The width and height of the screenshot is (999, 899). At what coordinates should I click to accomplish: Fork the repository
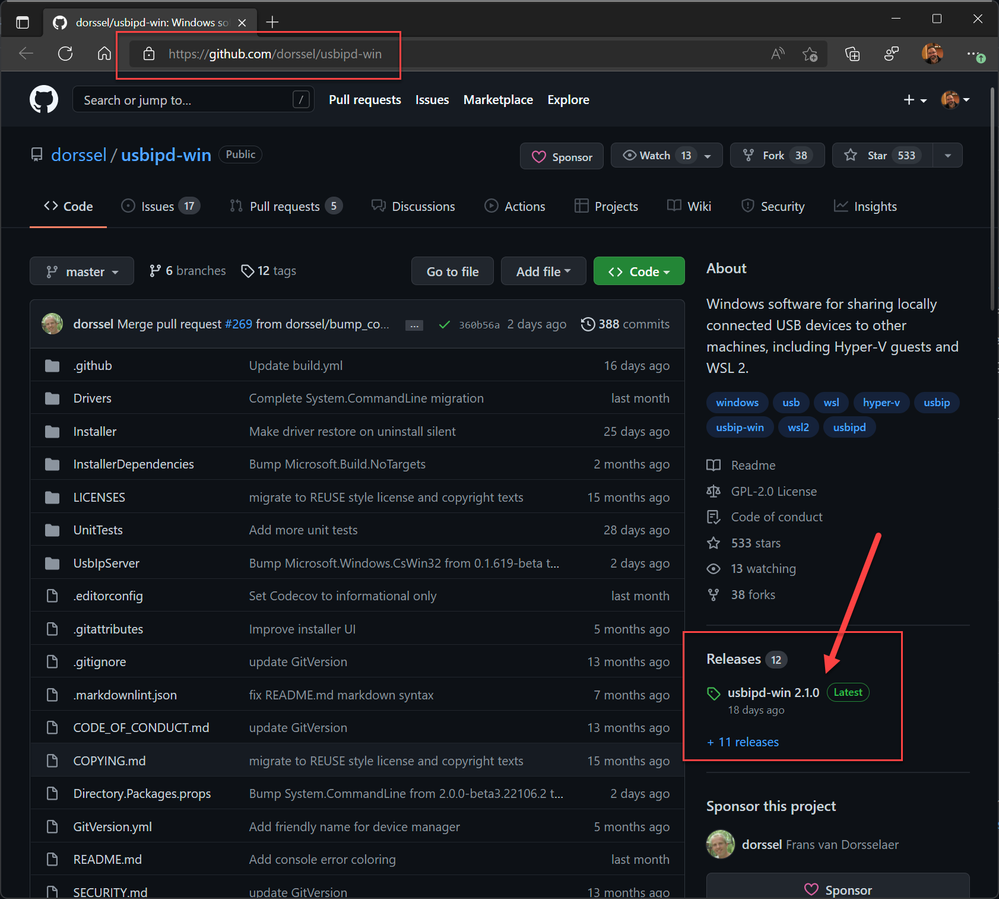777,155
